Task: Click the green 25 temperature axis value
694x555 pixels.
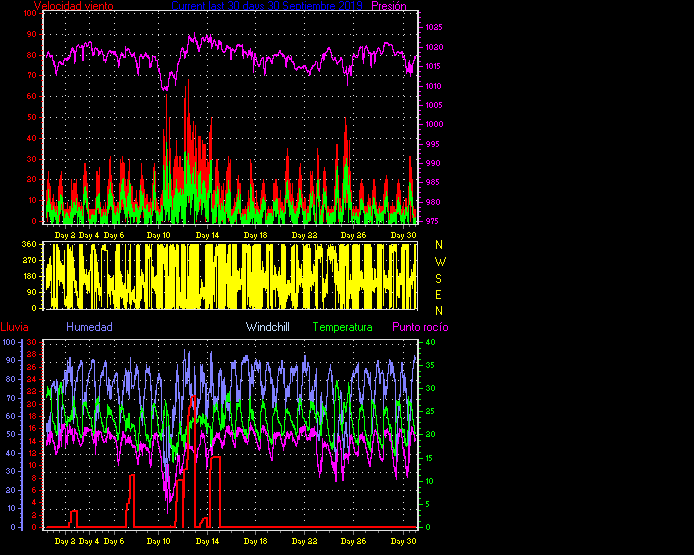Action: point(430,412)
